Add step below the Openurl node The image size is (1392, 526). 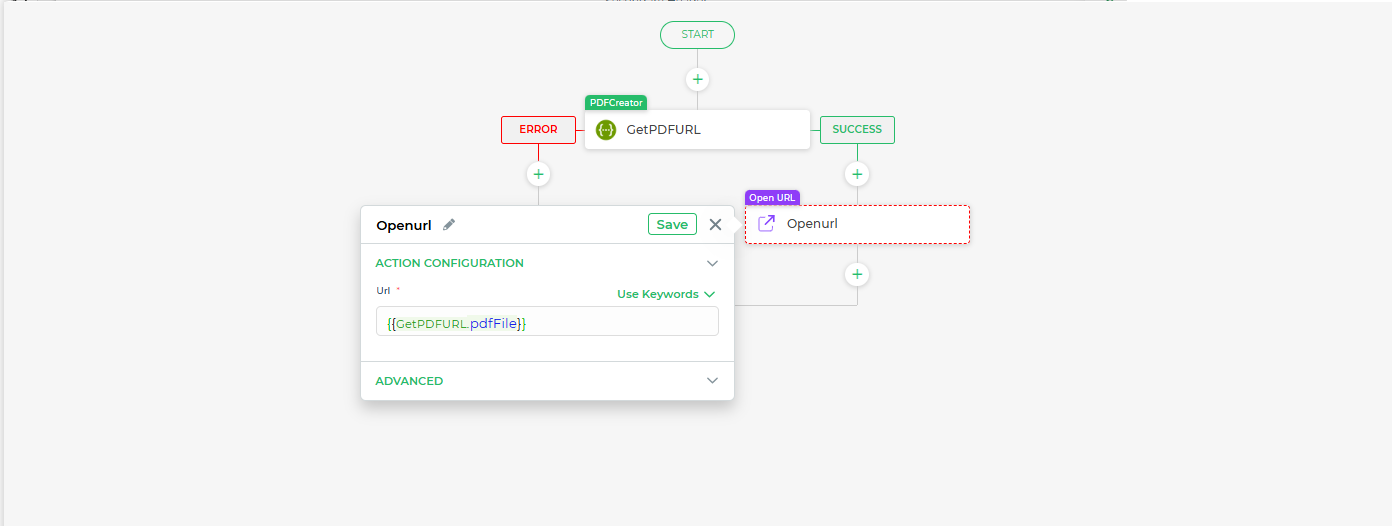coord(857,274)
